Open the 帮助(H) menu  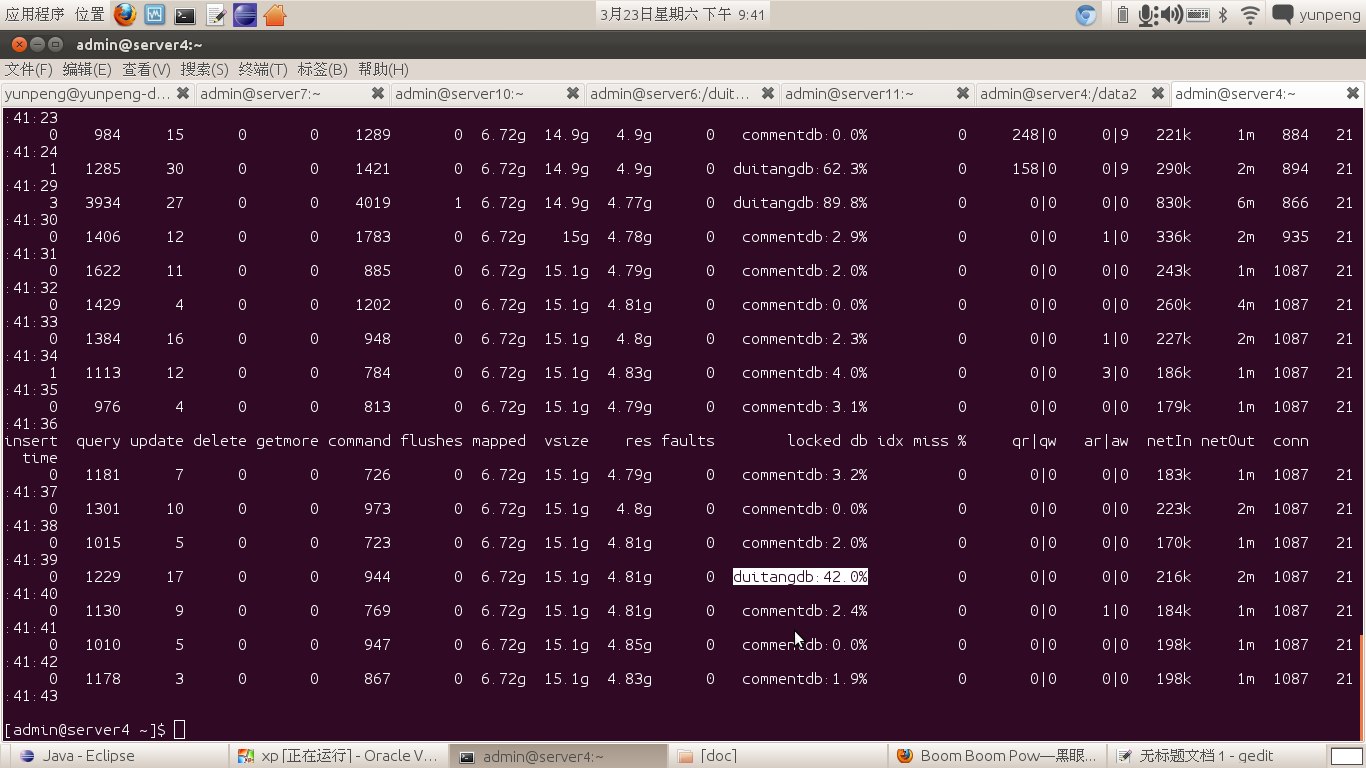point(383,69)
